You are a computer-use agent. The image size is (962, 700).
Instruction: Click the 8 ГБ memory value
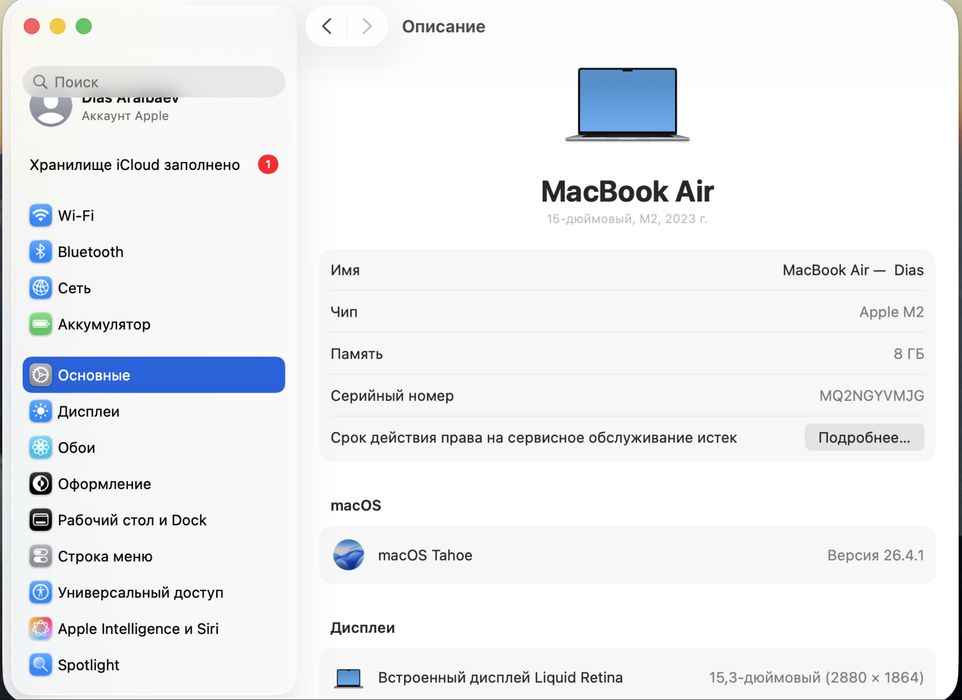click(x=909, y=353)
